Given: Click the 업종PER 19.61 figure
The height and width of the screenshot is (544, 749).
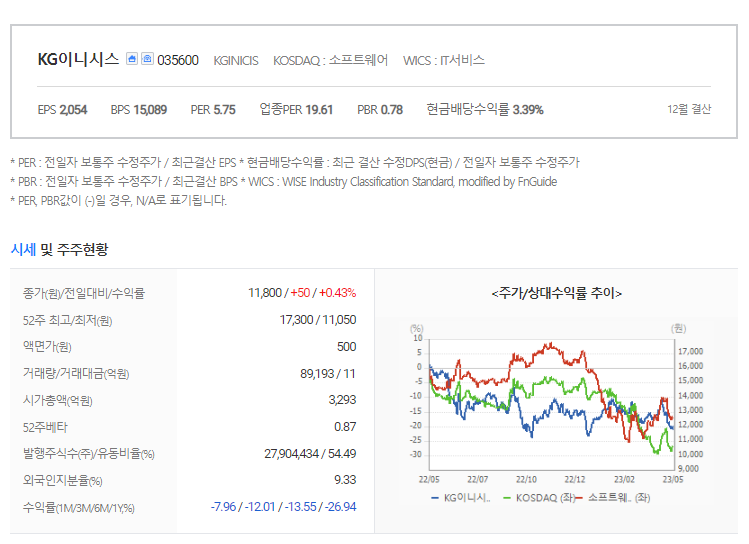Looking at the screenshot, I should point(296,109).
